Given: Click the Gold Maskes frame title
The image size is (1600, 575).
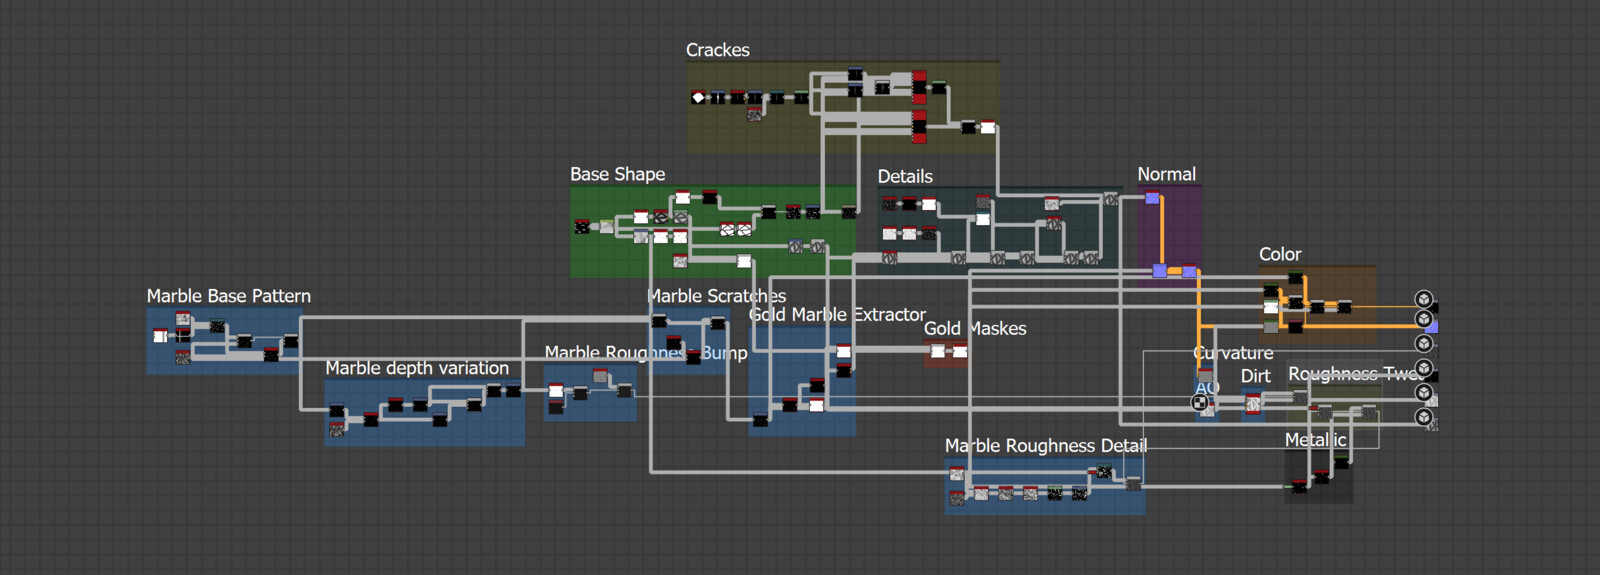Looking at the screenshot, I should [x=975, y=328].
